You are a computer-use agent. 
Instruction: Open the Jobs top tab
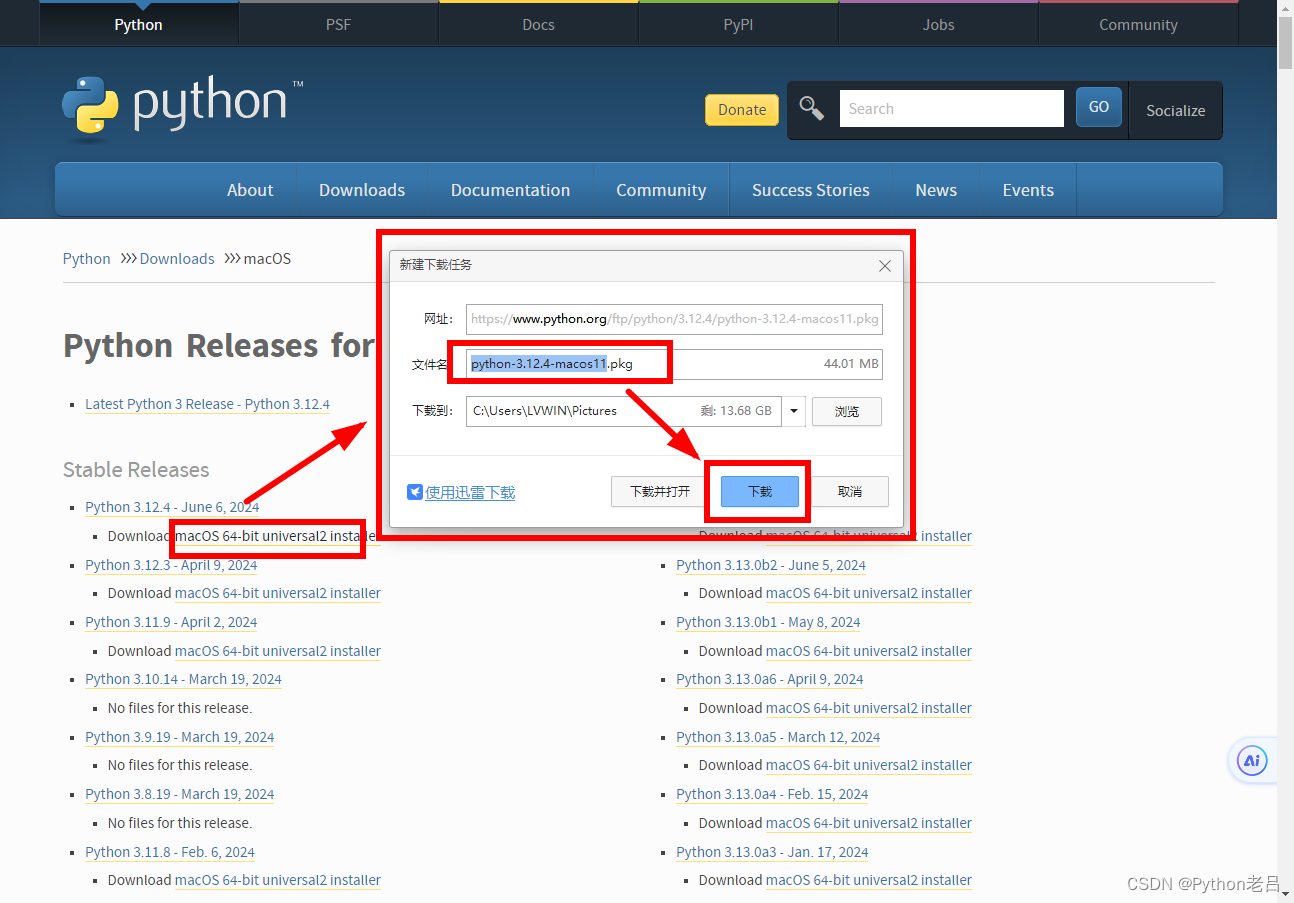tap(939, 25)
